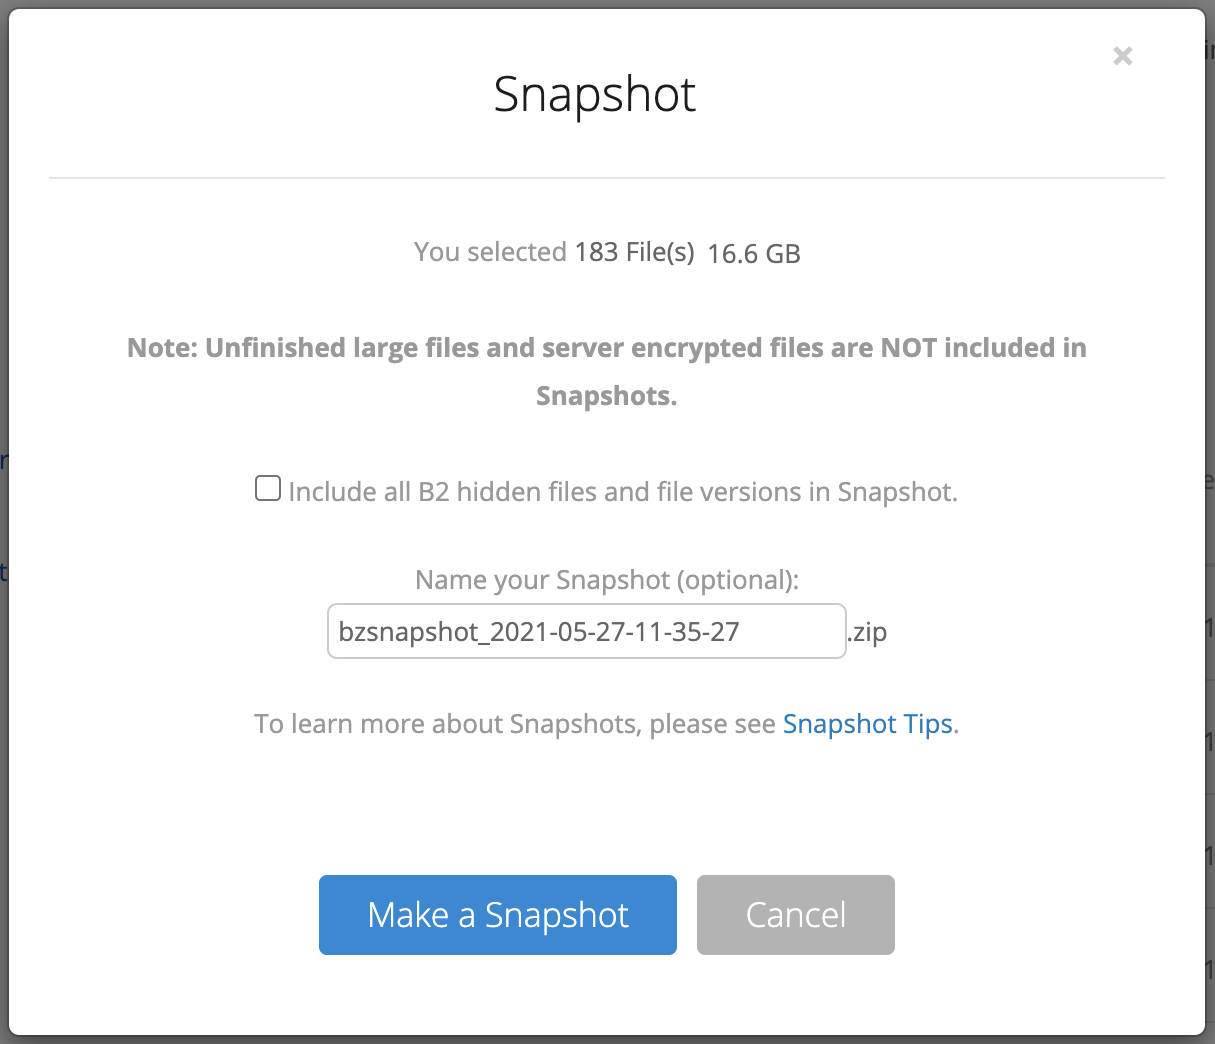Enable Include all B2 hidden files checkbox
This screenshot has width=1215, height=1044.
click(268, 488)
